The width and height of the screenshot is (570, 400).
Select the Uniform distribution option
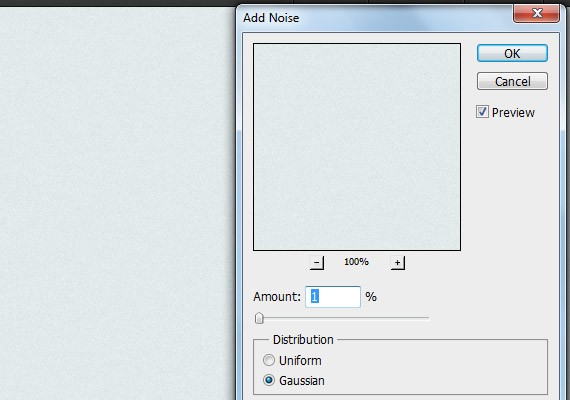point(269,360)
